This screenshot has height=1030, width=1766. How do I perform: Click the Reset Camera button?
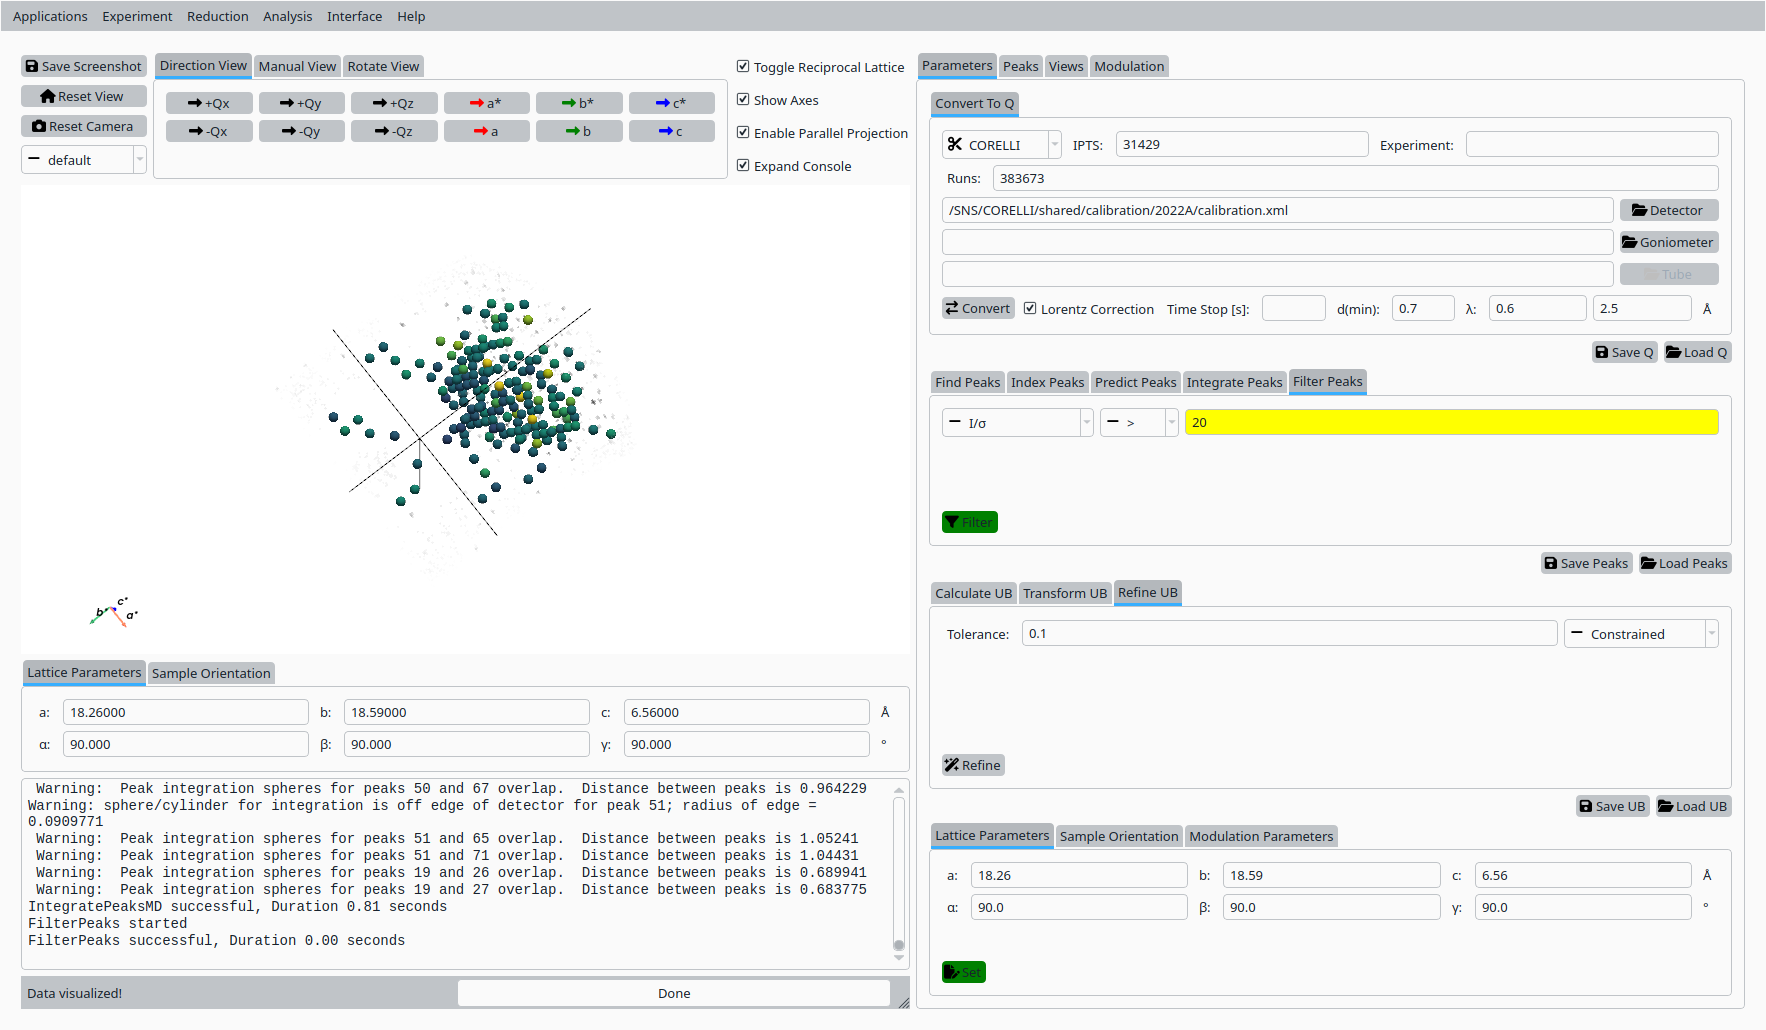coord(84,126)
